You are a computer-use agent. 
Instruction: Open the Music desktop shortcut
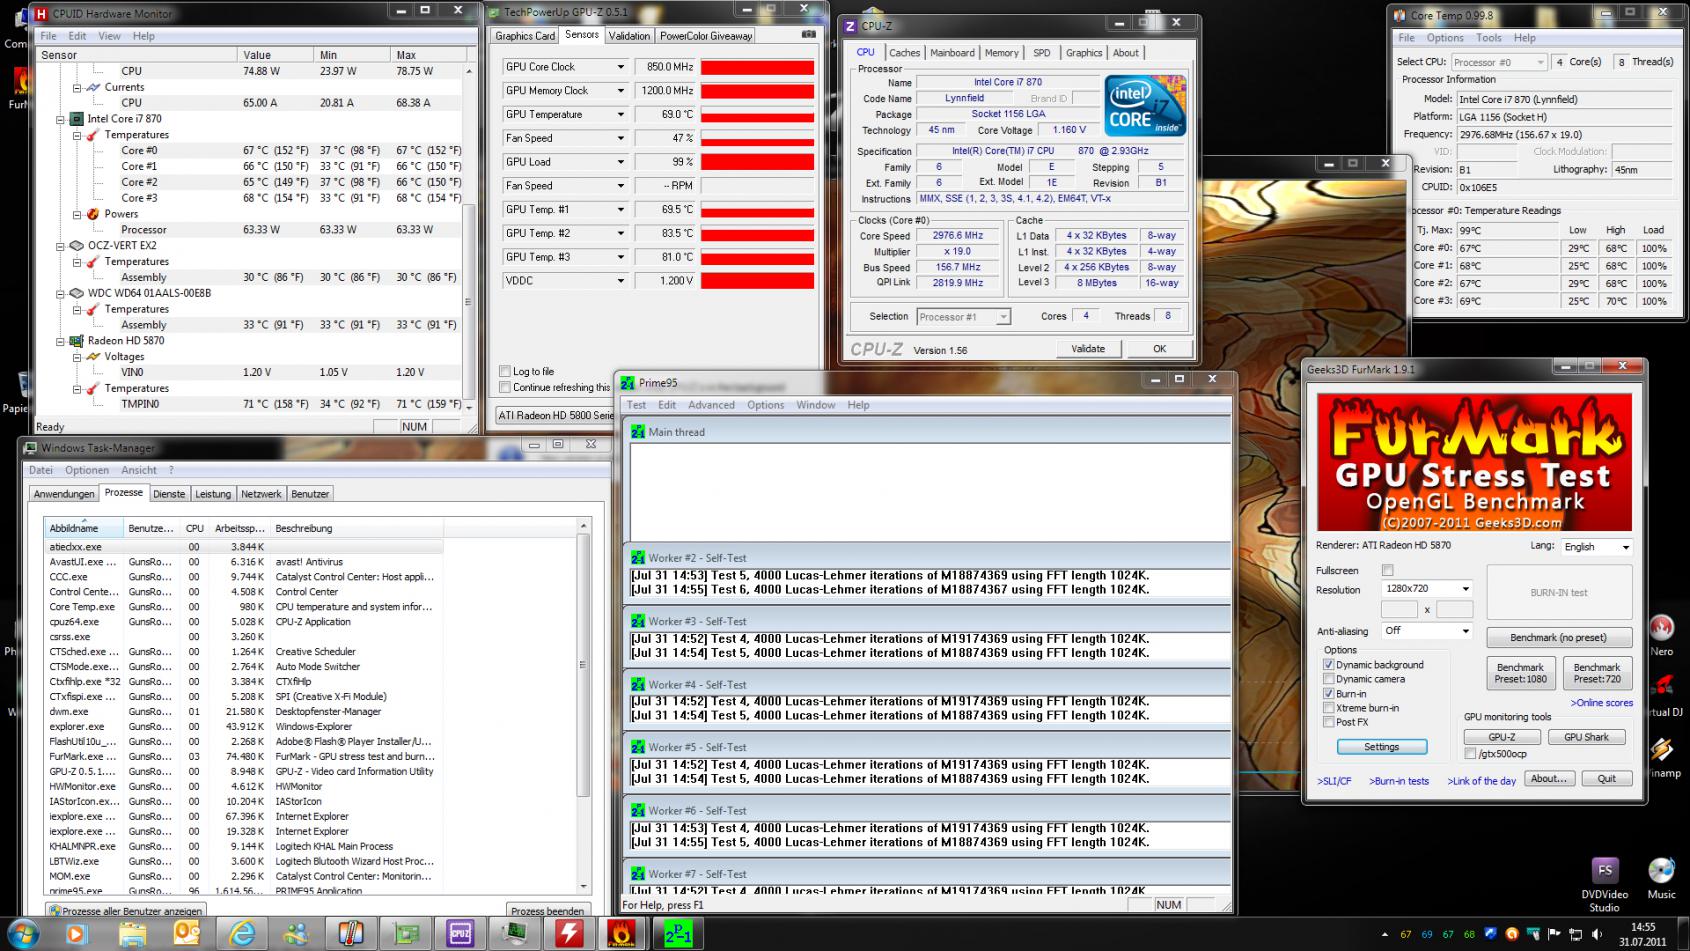point(1661,878)
